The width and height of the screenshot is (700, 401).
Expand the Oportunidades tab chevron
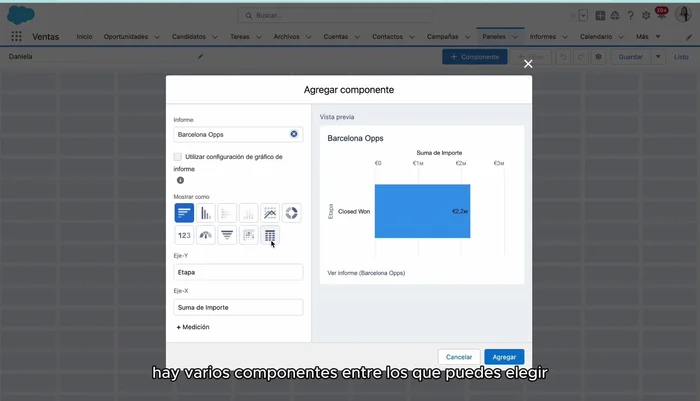[157, 37]
